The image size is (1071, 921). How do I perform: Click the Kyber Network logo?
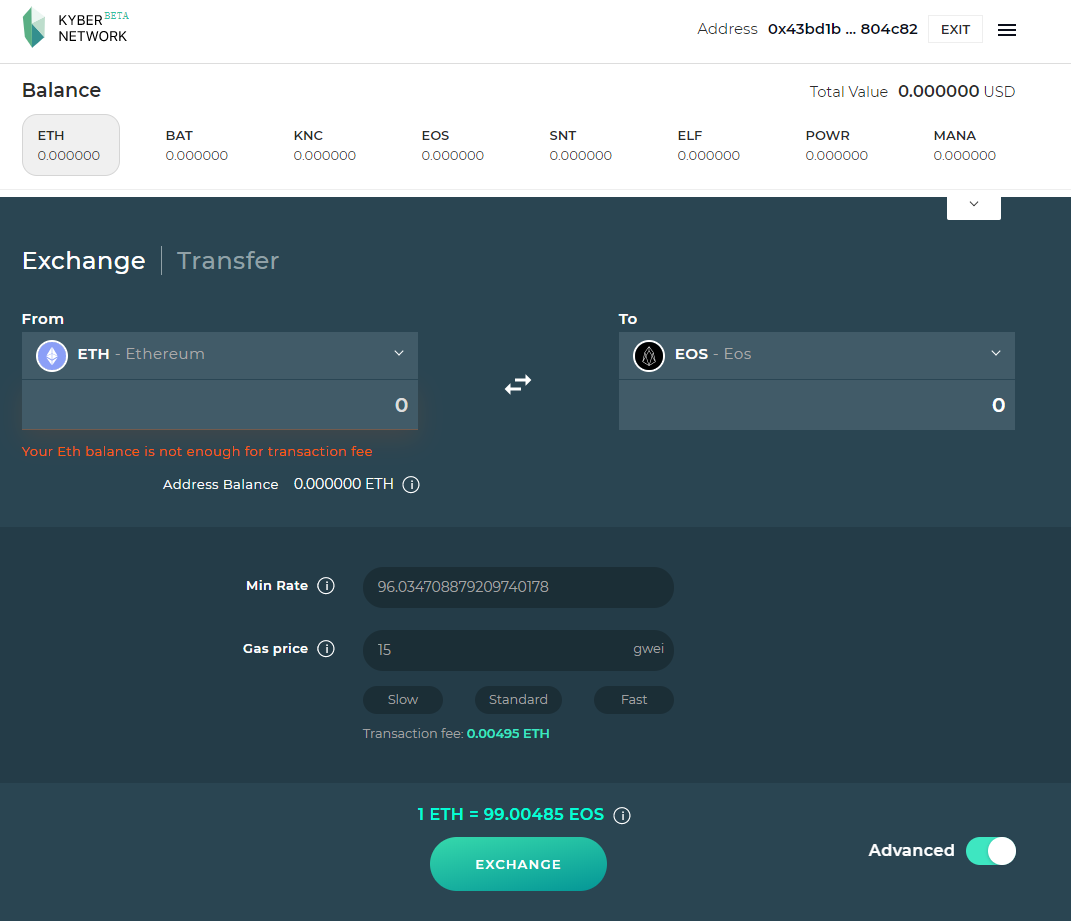point(75,27)
